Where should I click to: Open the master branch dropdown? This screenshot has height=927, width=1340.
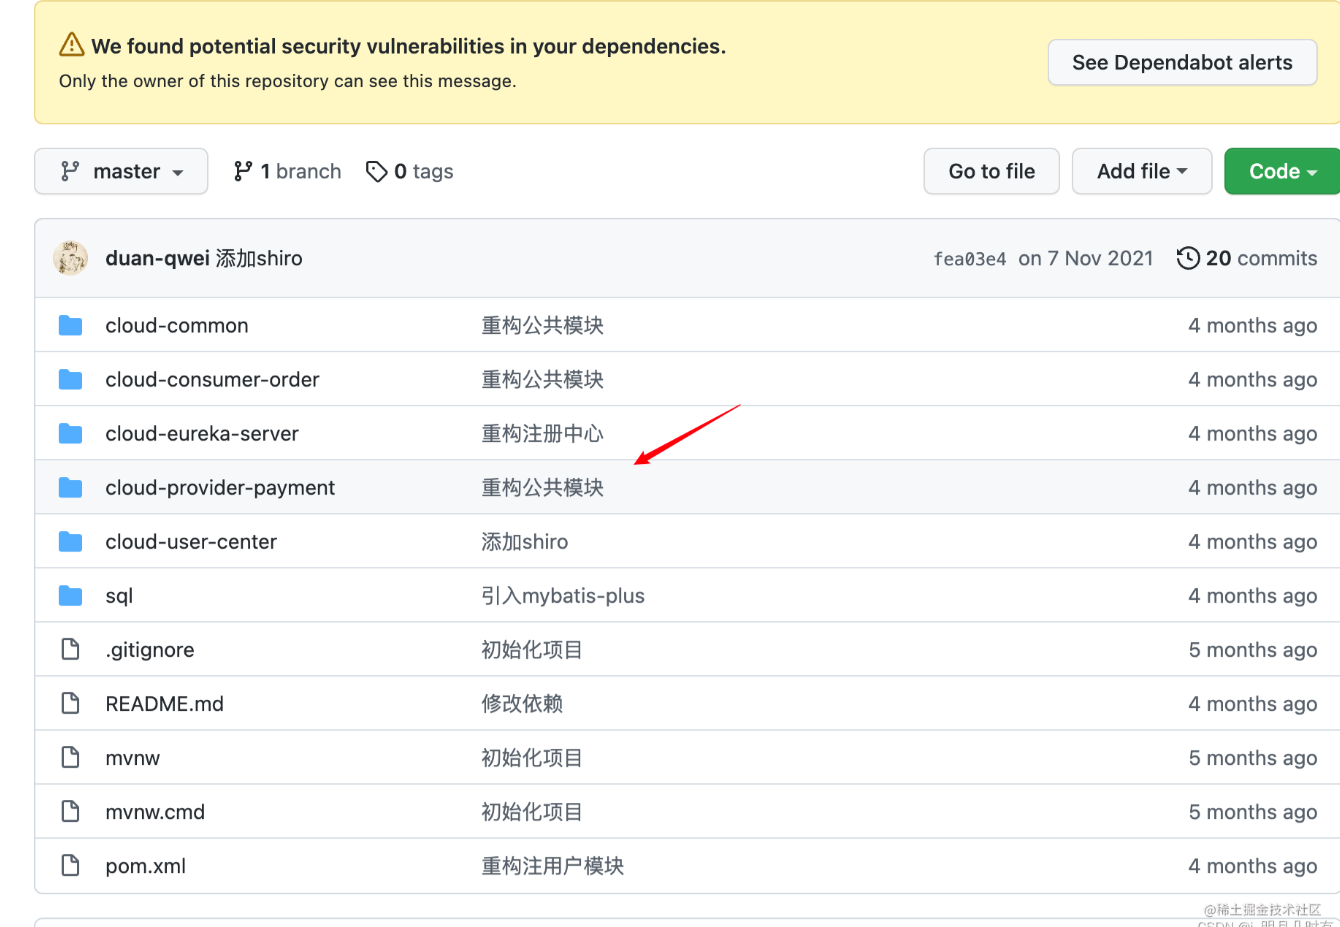120,171
